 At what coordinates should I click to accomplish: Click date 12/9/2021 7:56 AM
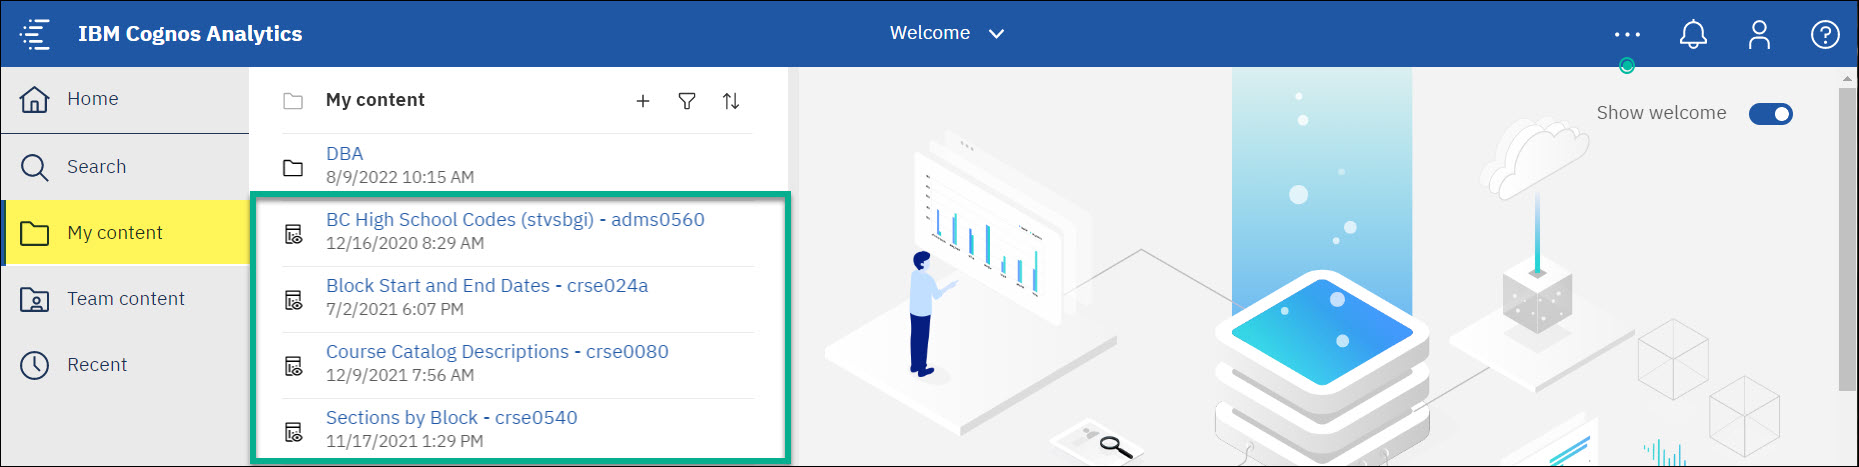(400, 375)
